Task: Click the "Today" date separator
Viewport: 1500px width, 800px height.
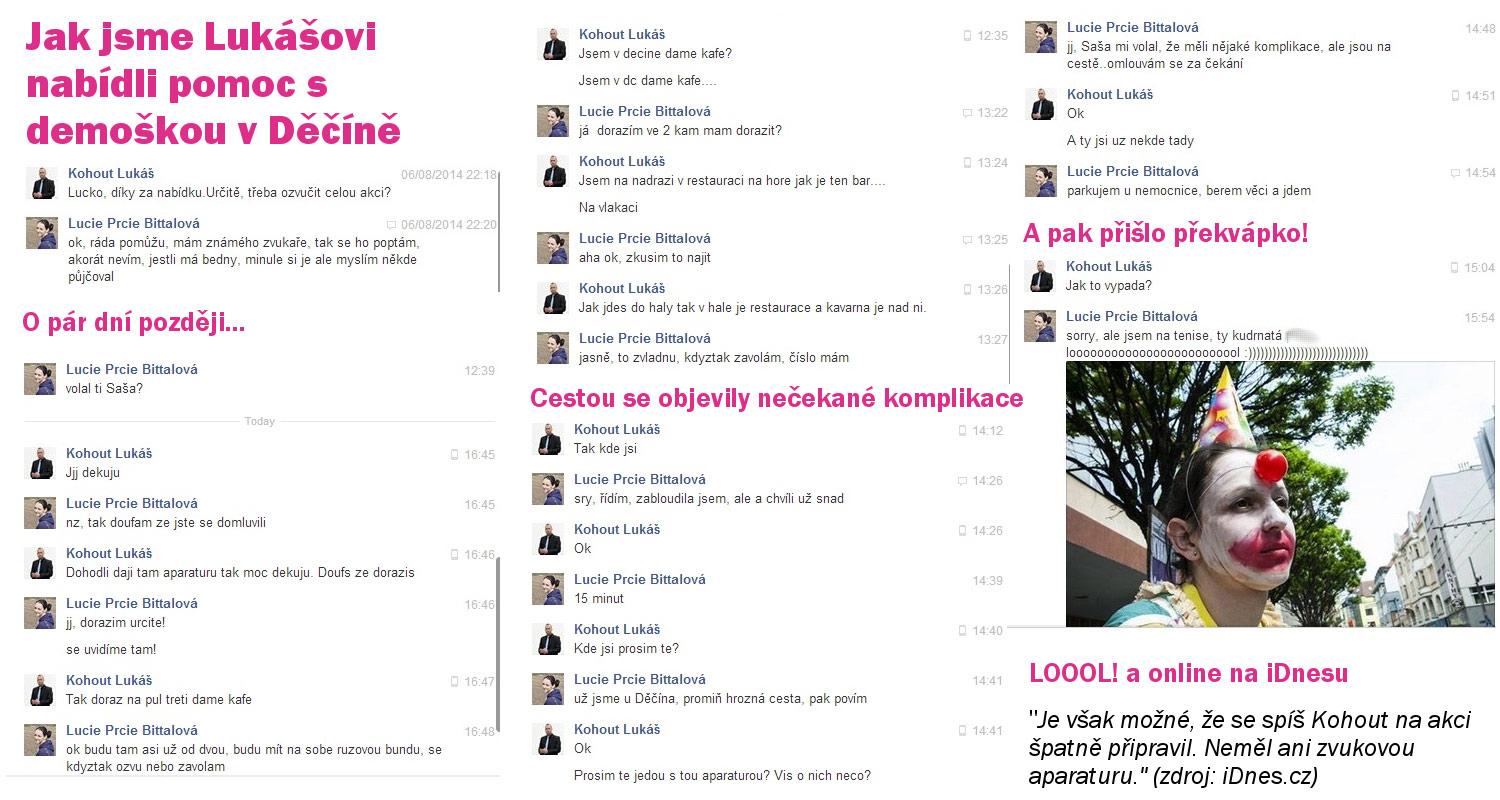Action: [260, 421]
